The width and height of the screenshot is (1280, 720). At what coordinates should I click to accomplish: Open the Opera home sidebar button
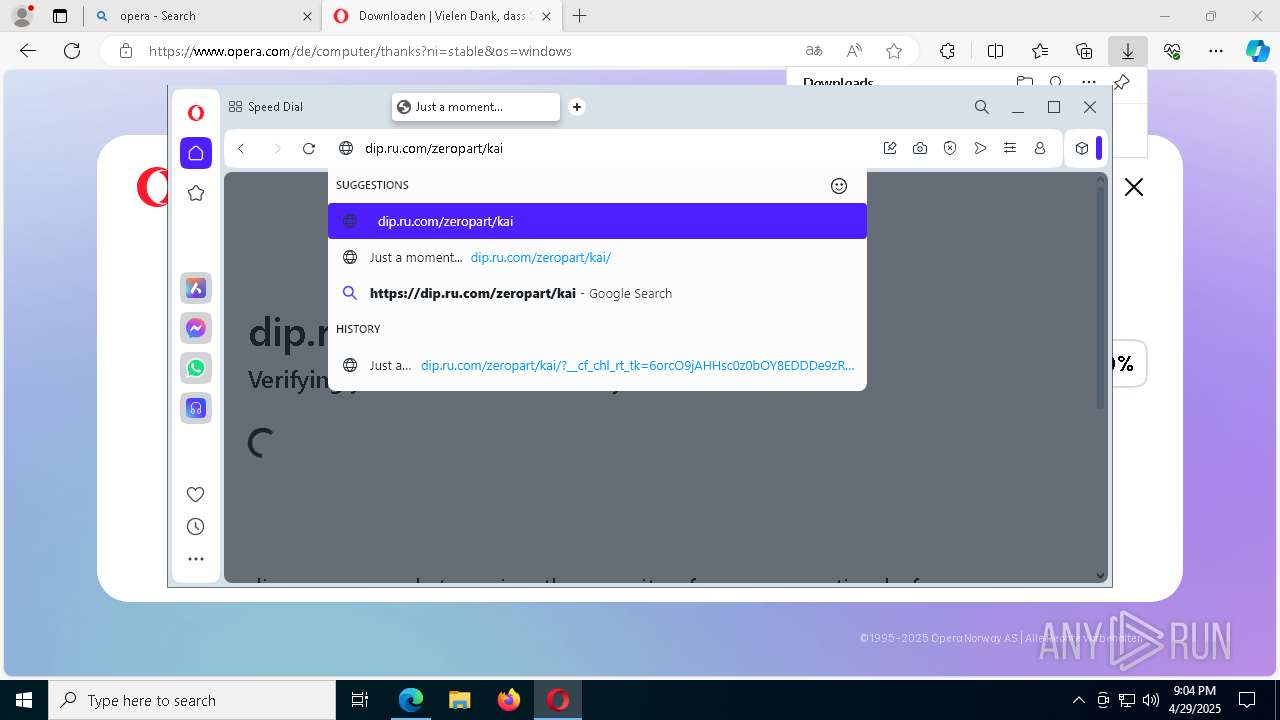(196, 153)
